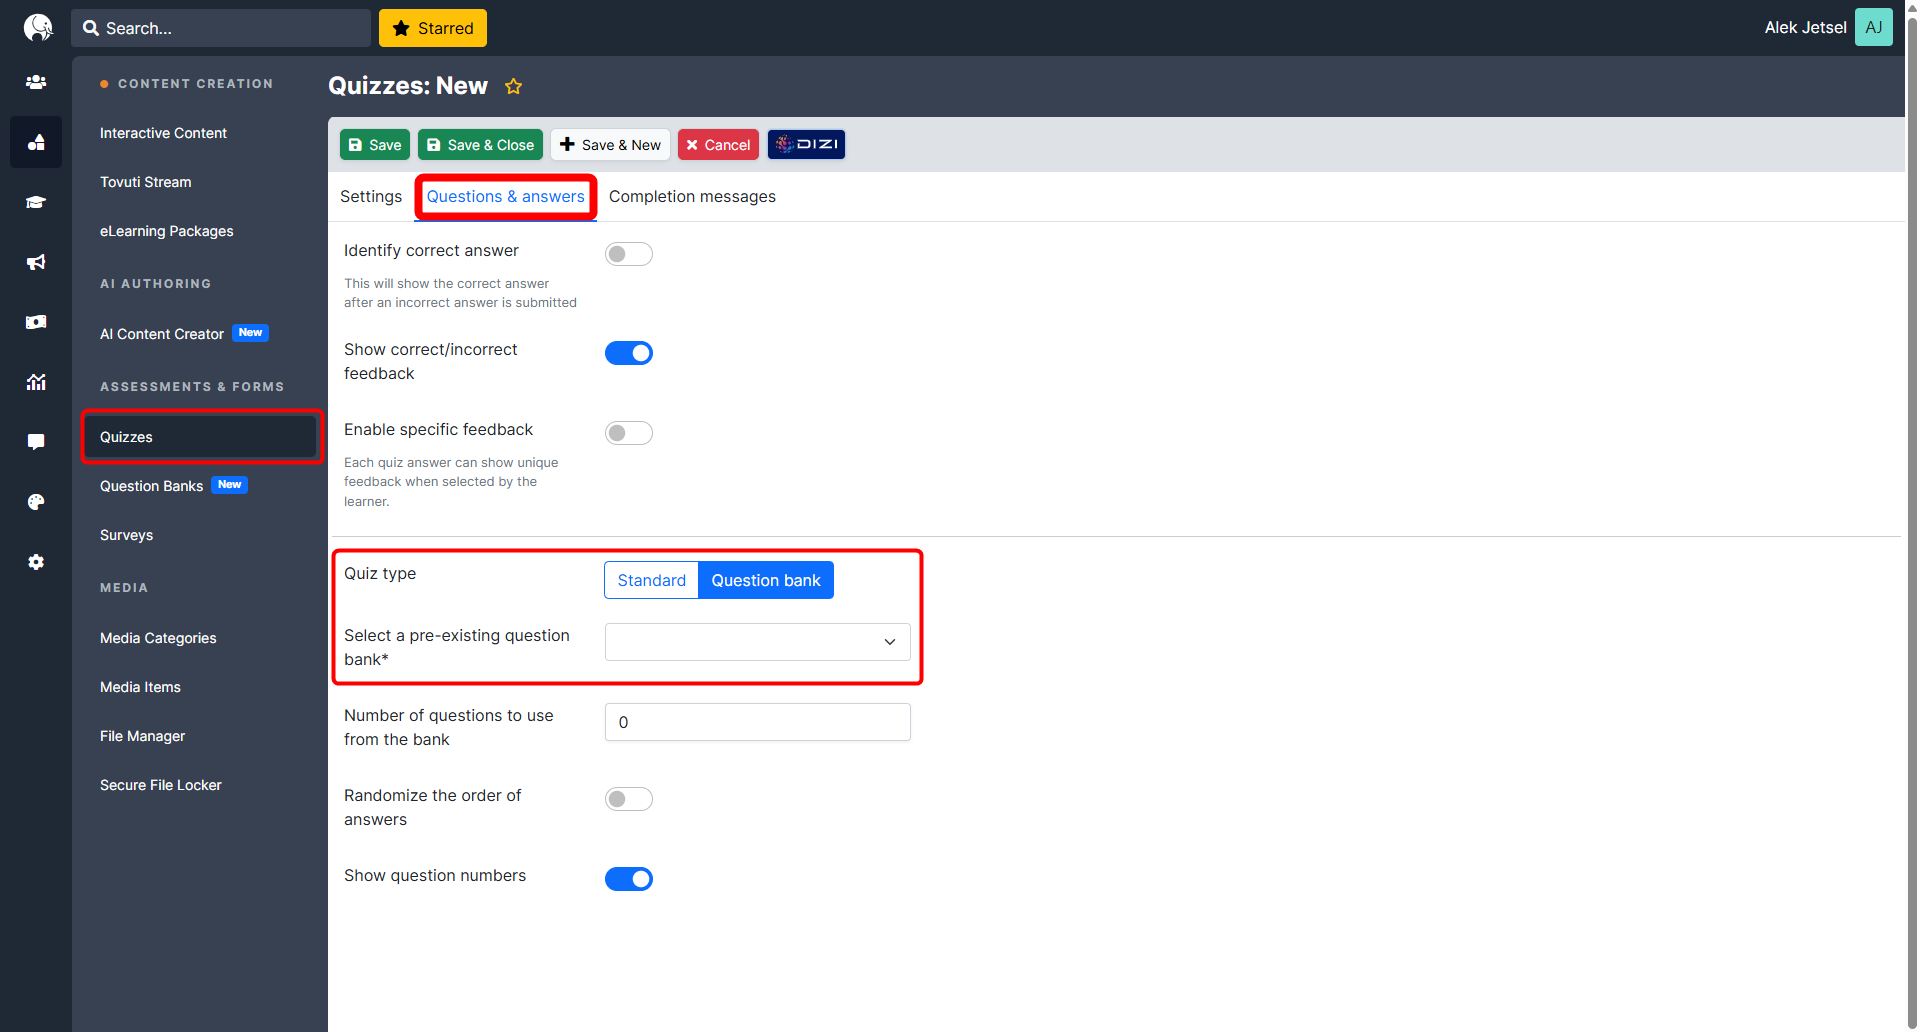1920x1032 pixels.
Task: Click the Tovuti logo icon
Action: point(37,27)
